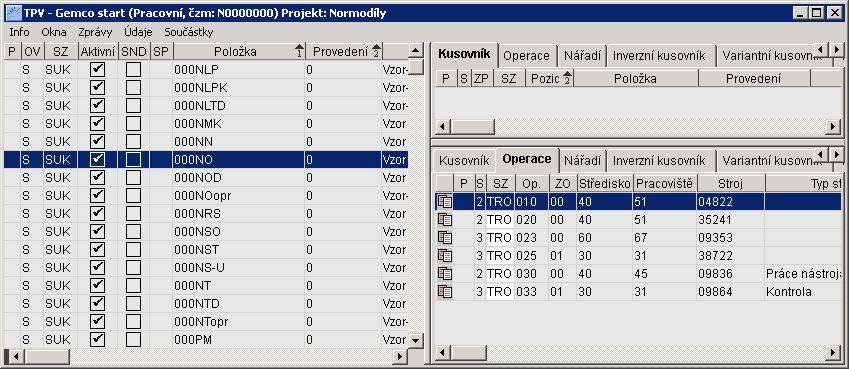Click the Aktivní column header
849x369 pixels.
tap(97, 51)
